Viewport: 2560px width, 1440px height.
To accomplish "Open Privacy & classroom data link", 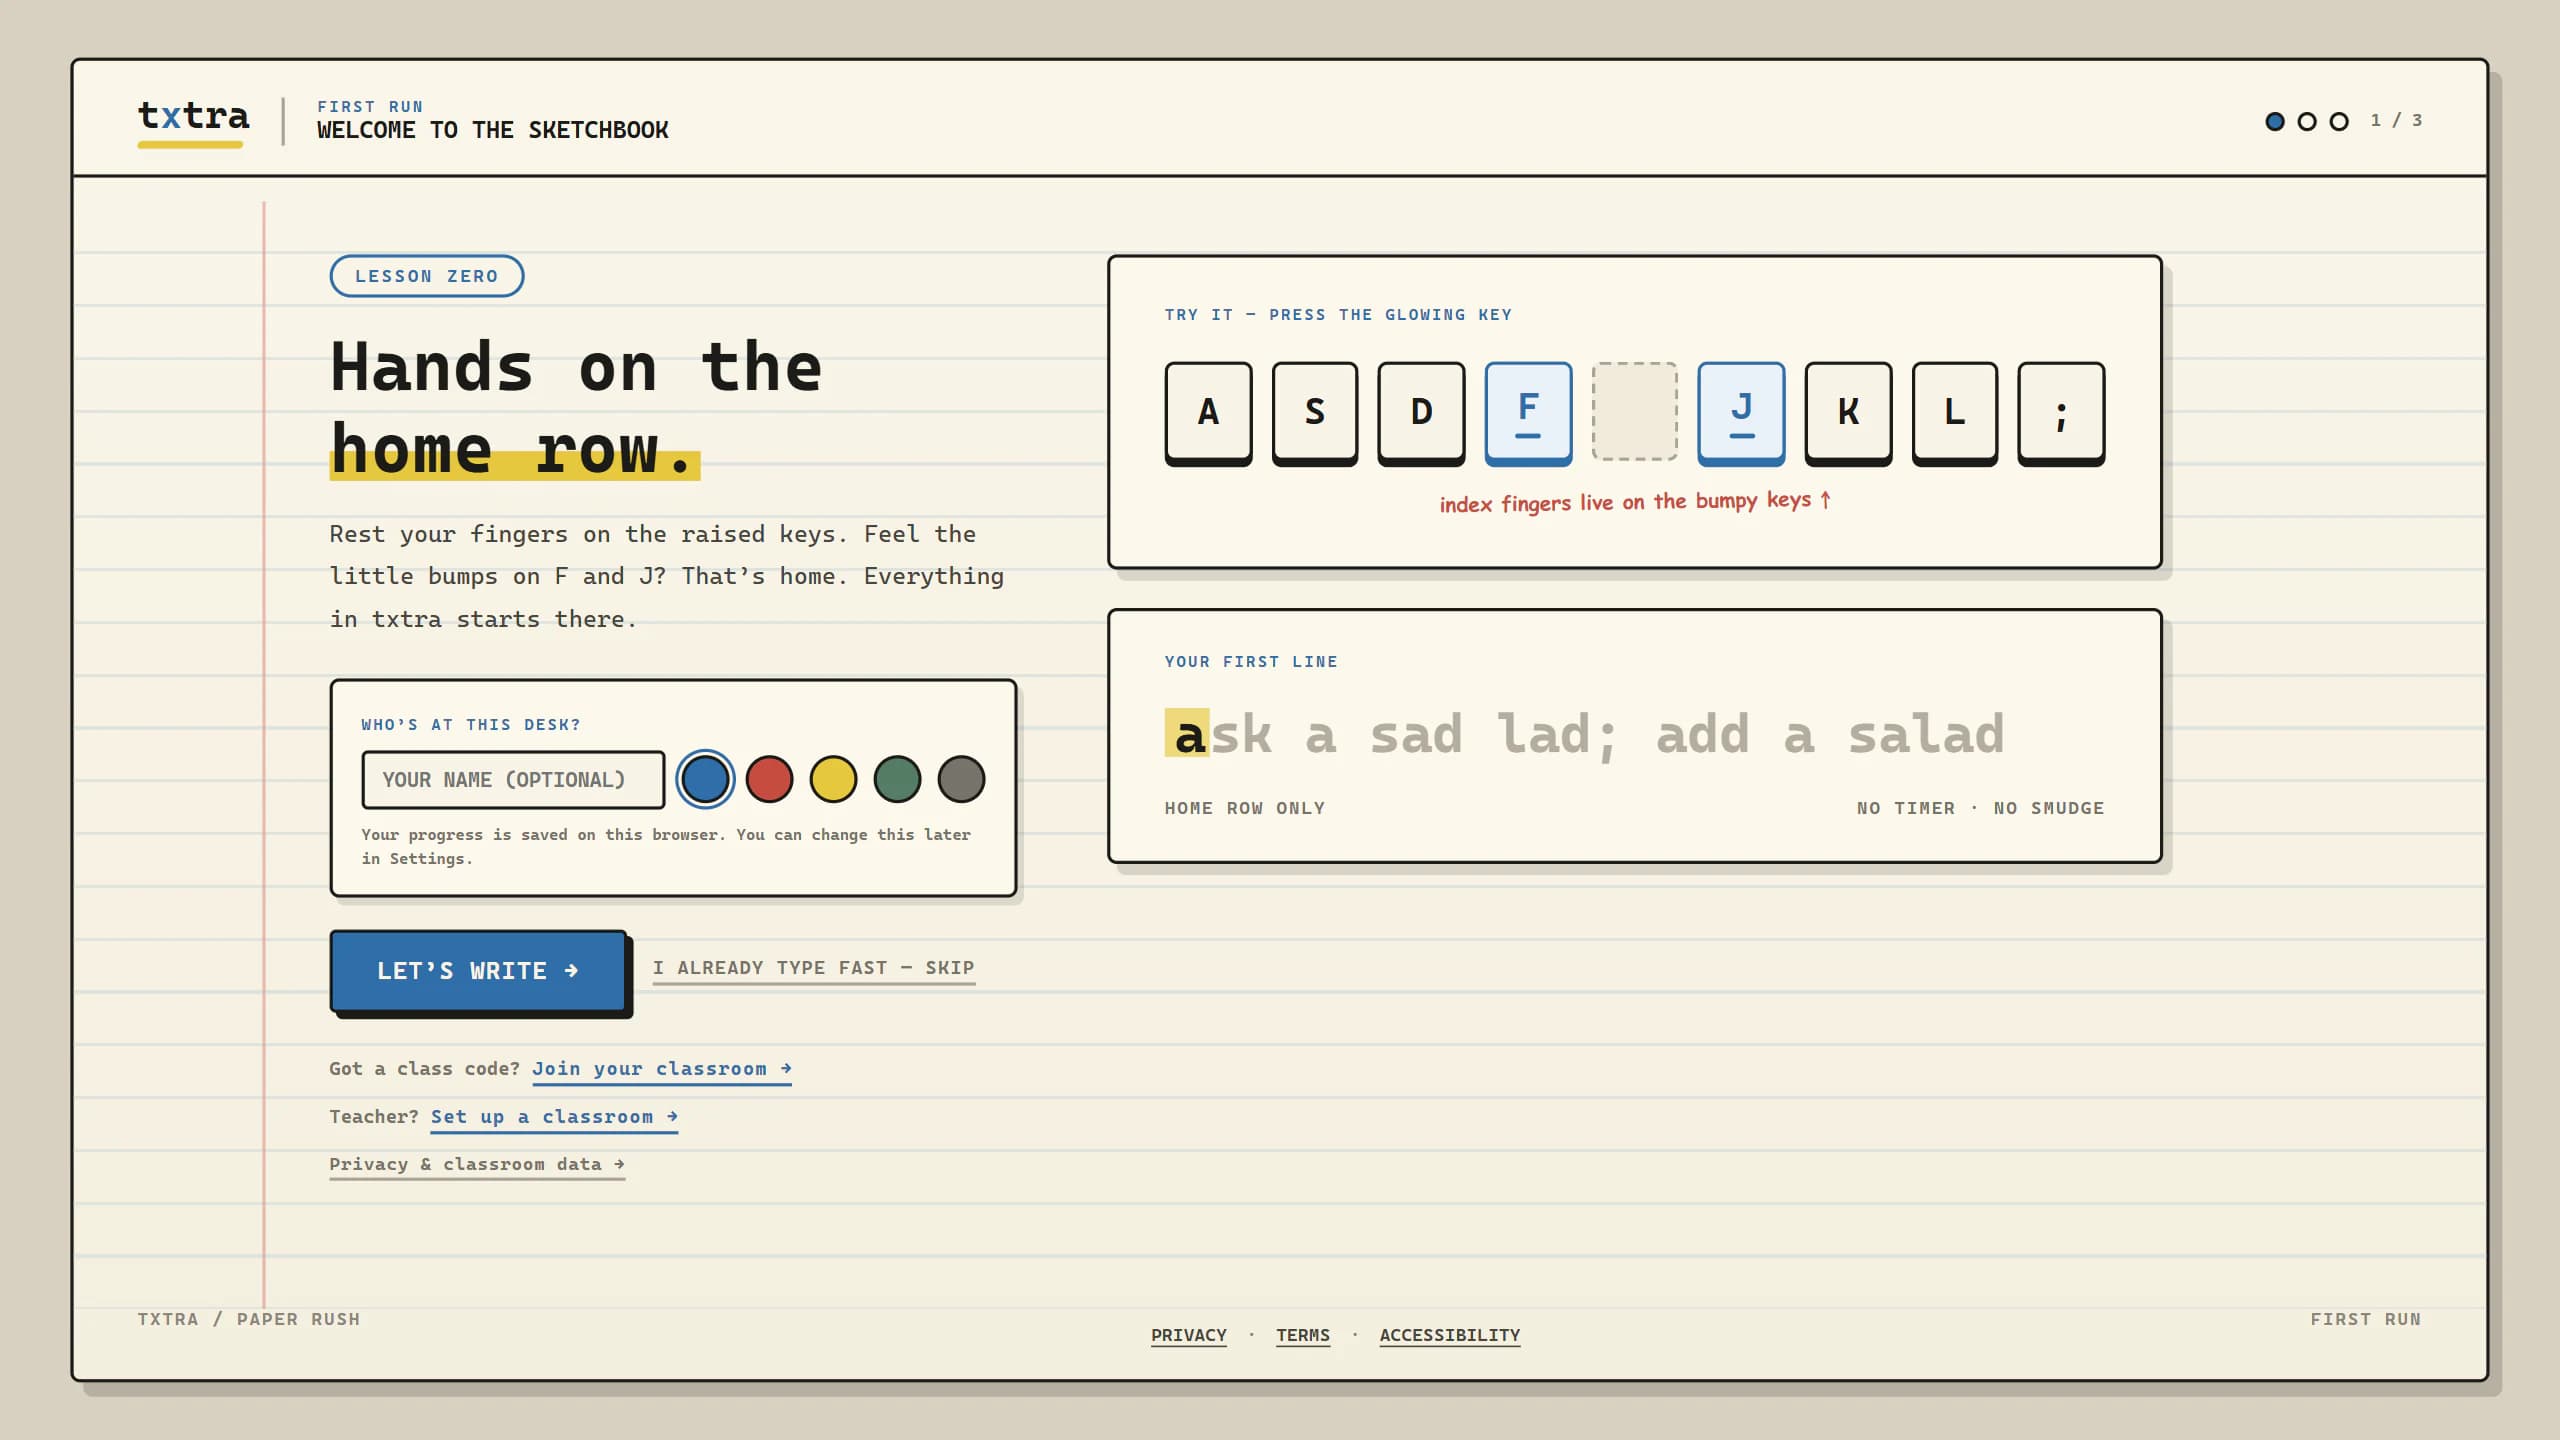I will coord(477,1165).
